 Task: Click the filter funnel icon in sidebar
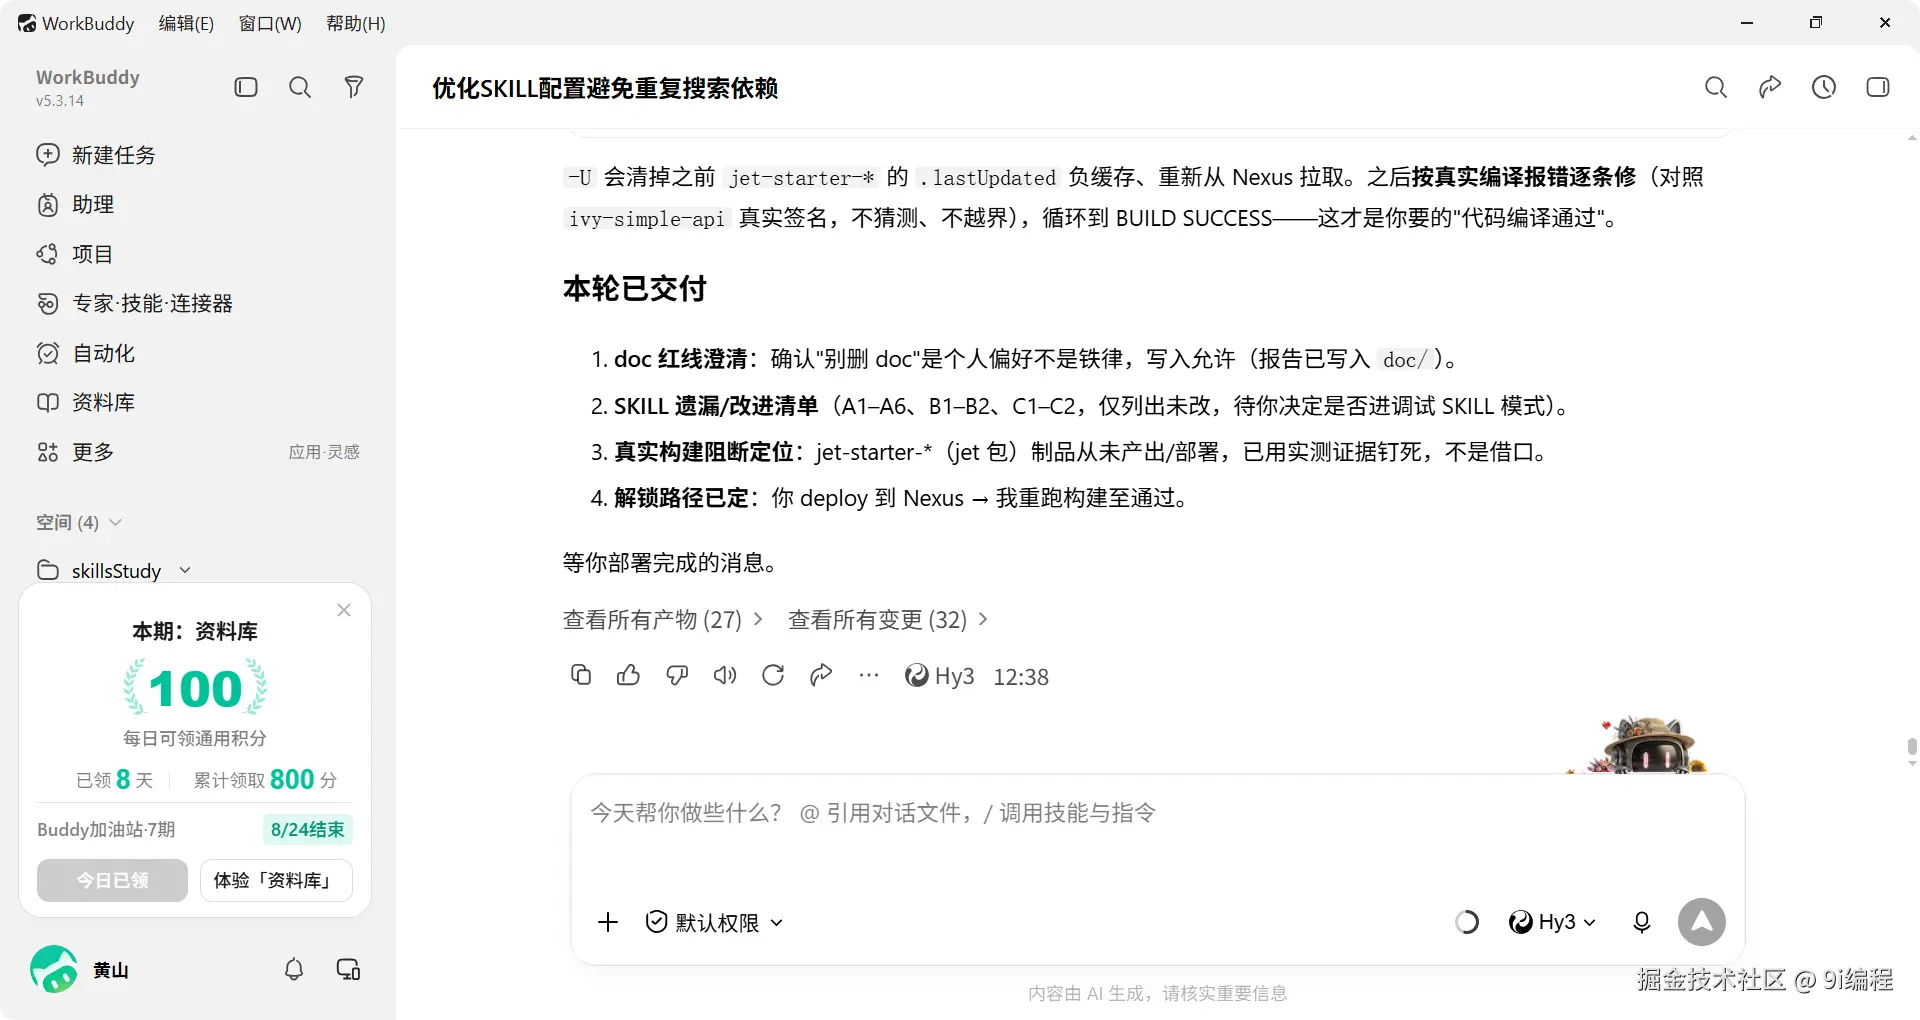[x=353, y=87]
